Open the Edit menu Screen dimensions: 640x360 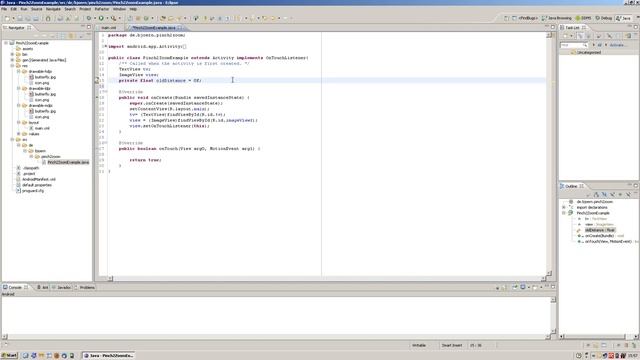point(14,9)
